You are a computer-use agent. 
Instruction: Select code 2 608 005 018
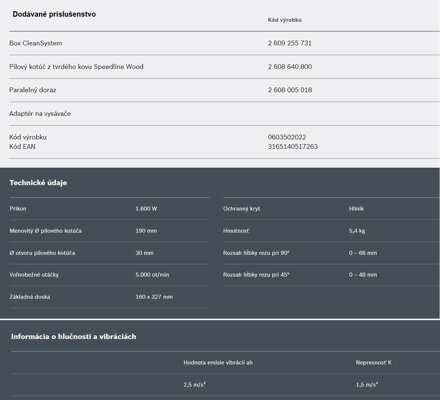[x=290, y=90]
